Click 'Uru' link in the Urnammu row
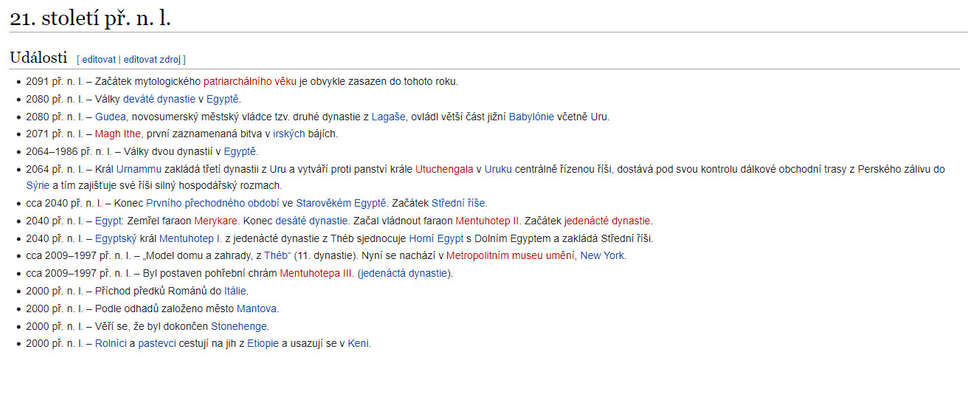968x400 pixels. (x=278, y=169)
